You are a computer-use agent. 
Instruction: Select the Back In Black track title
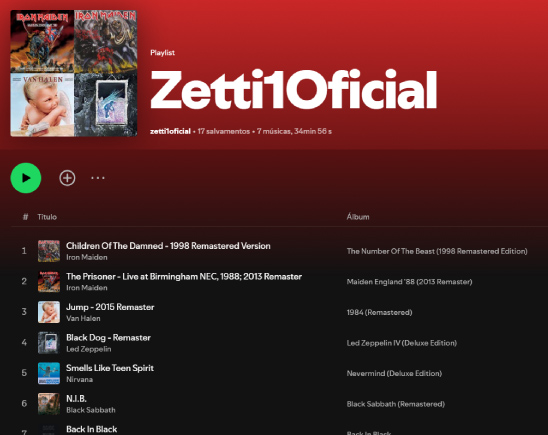[92, 429]
